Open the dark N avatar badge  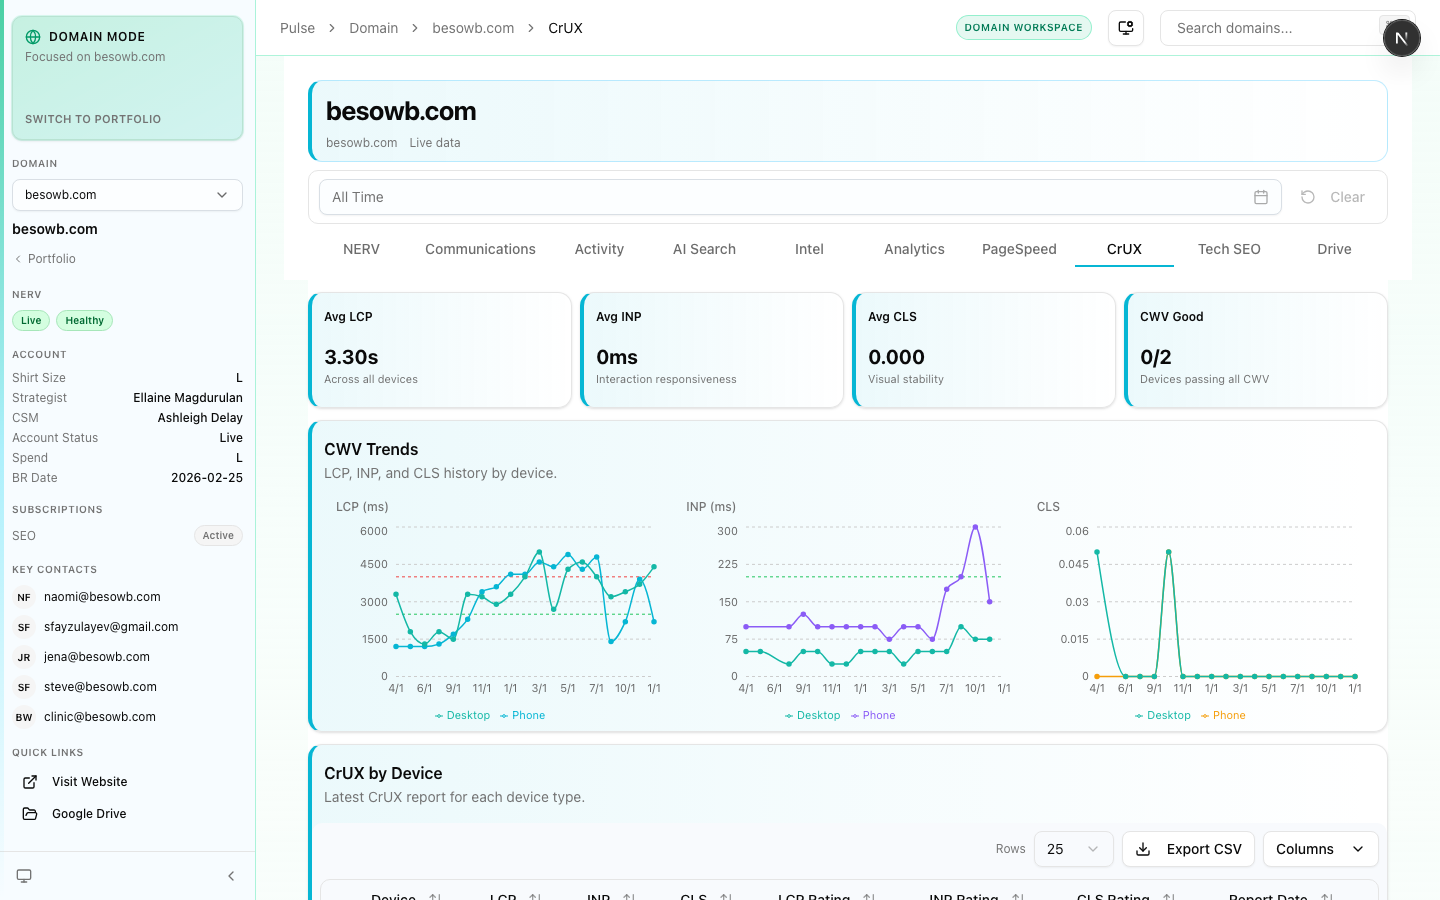pyautogui.click(x=1401, y=38)
